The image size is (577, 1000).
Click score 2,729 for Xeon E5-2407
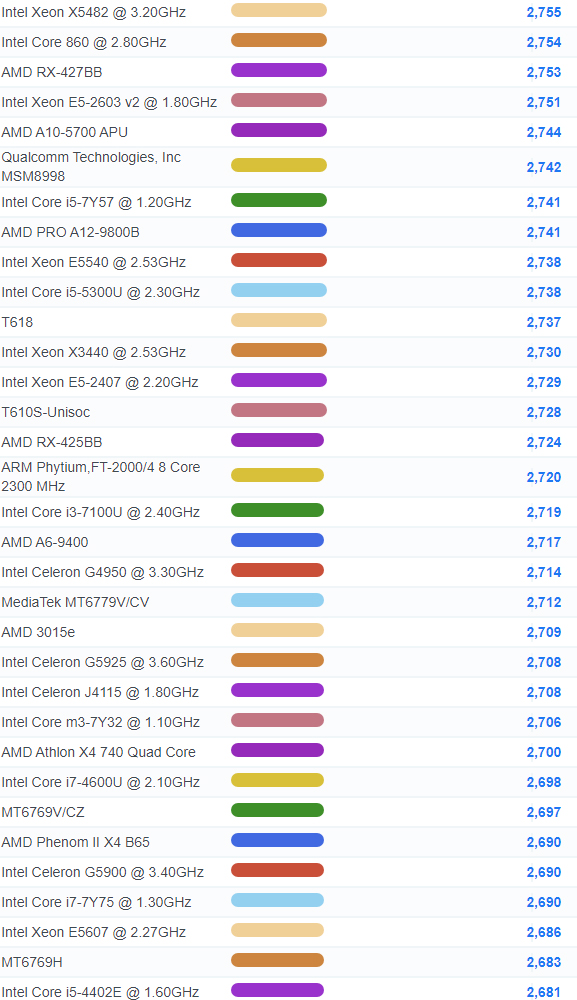click(544, 382)
